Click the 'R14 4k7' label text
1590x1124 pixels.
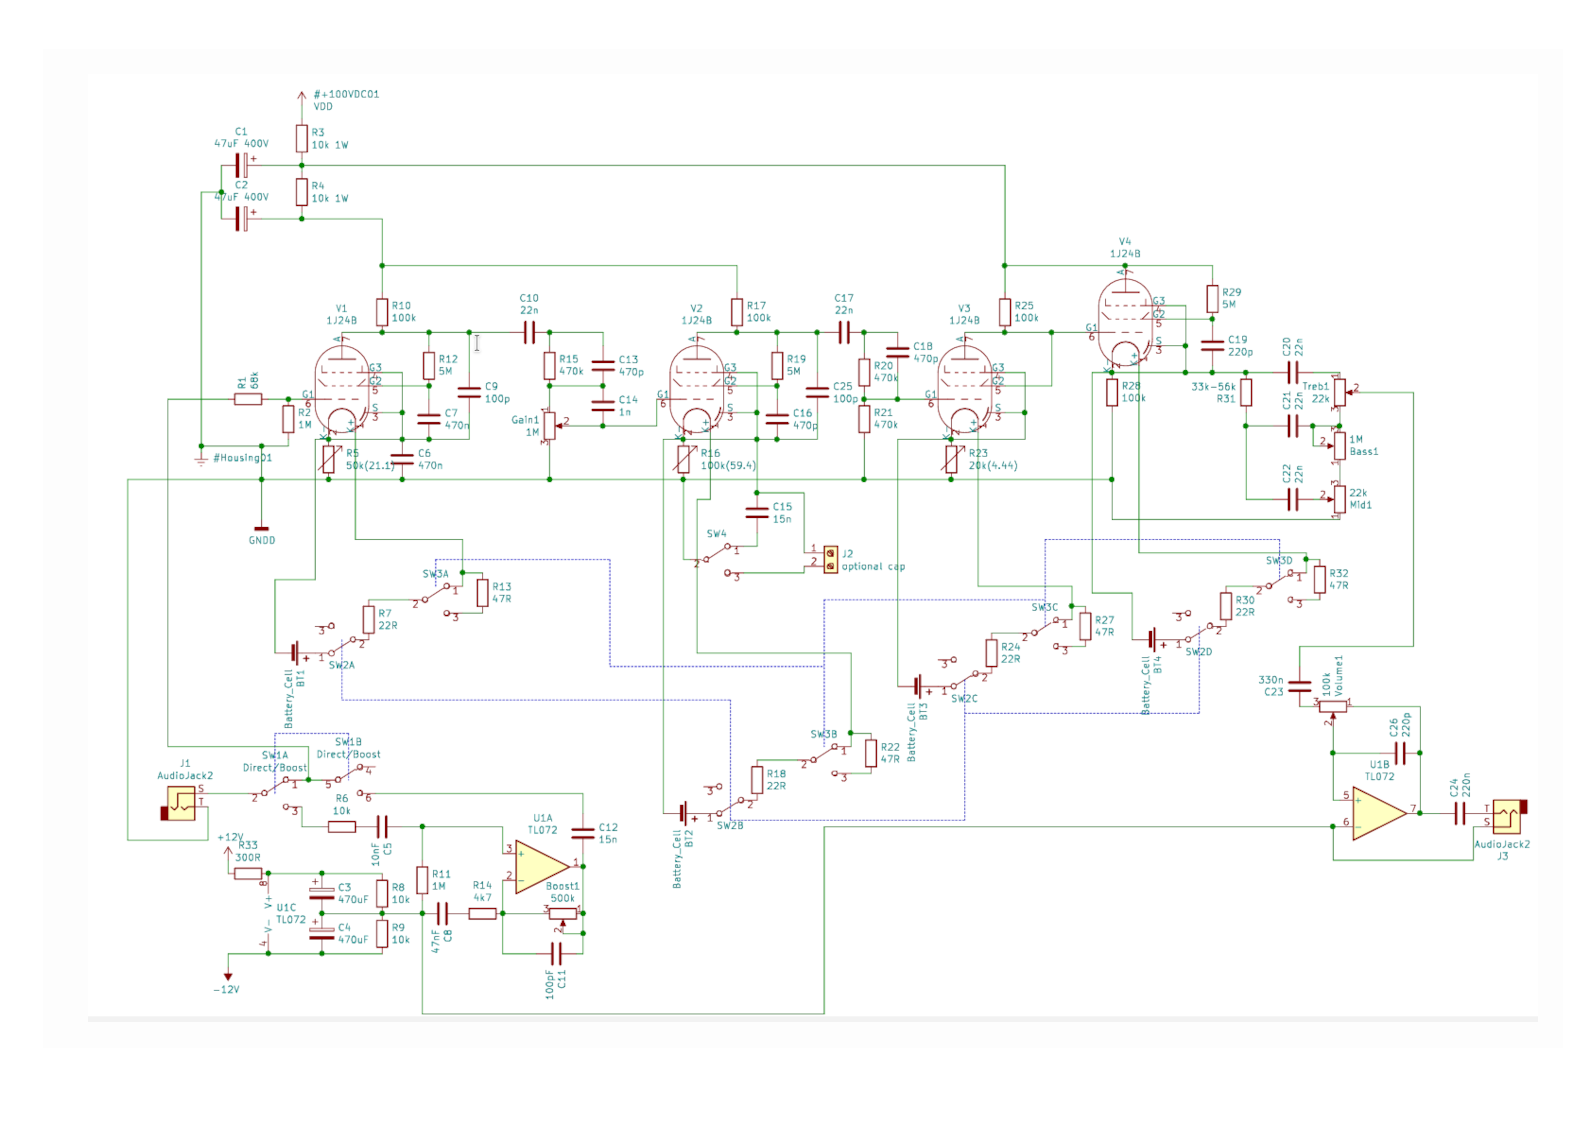(482, 891)
